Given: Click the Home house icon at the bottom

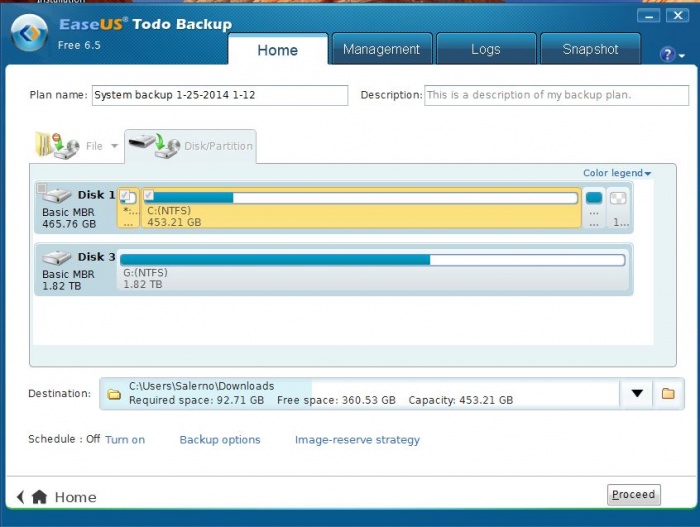Looking at the screenshot, I should (39, 497).
